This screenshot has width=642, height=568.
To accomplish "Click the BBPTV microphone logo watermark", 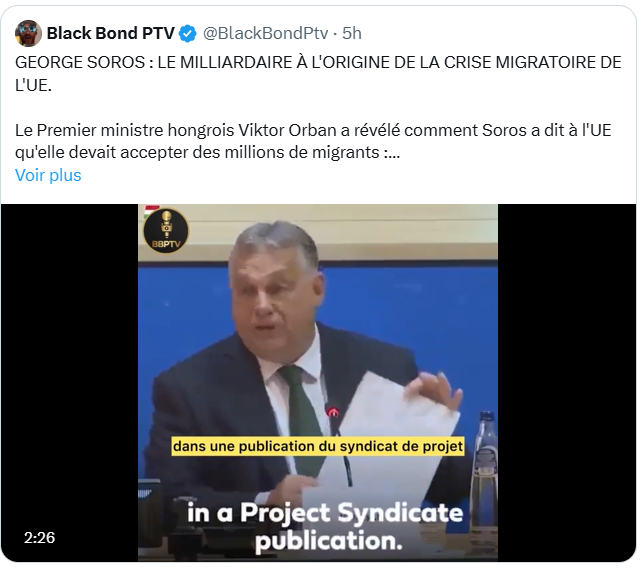I will (166, 231).
